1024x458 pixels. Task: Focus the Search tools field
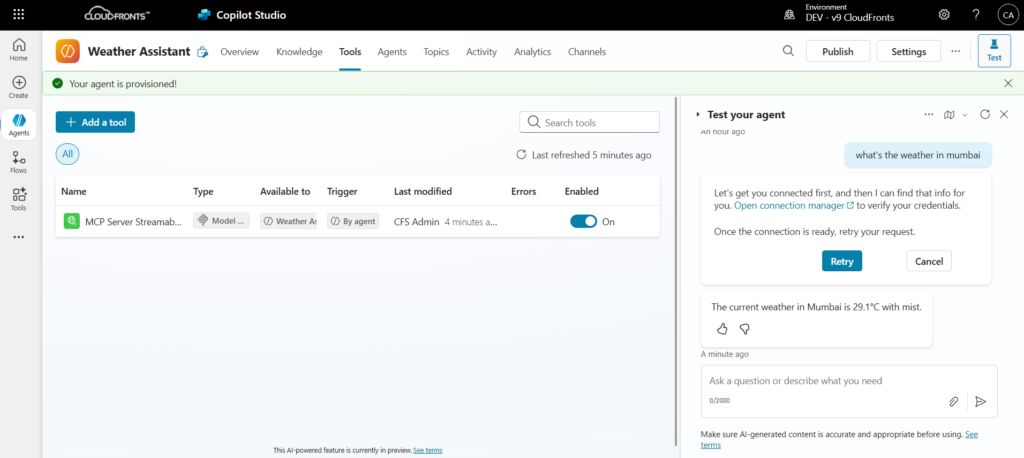[x=589, y=122]
